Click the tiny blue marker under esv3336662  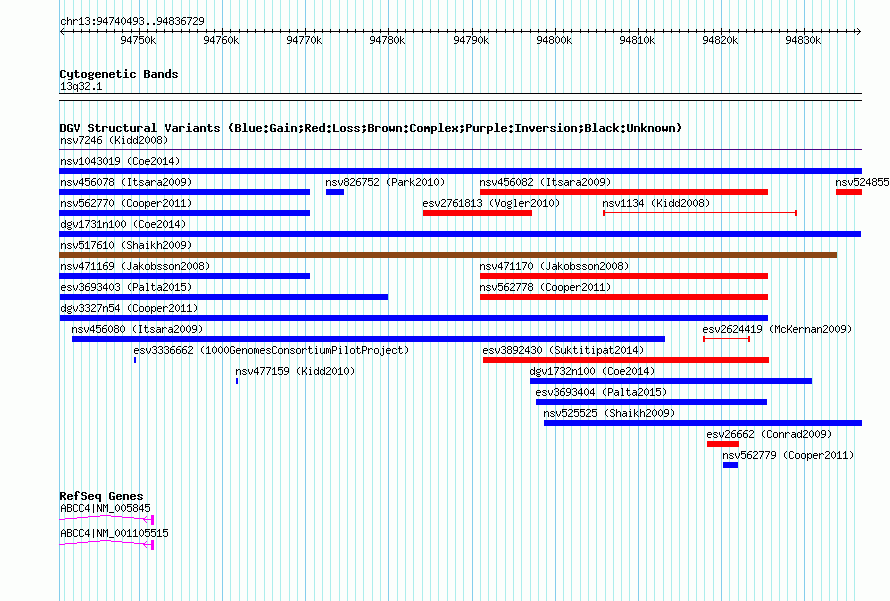(135, 360)
